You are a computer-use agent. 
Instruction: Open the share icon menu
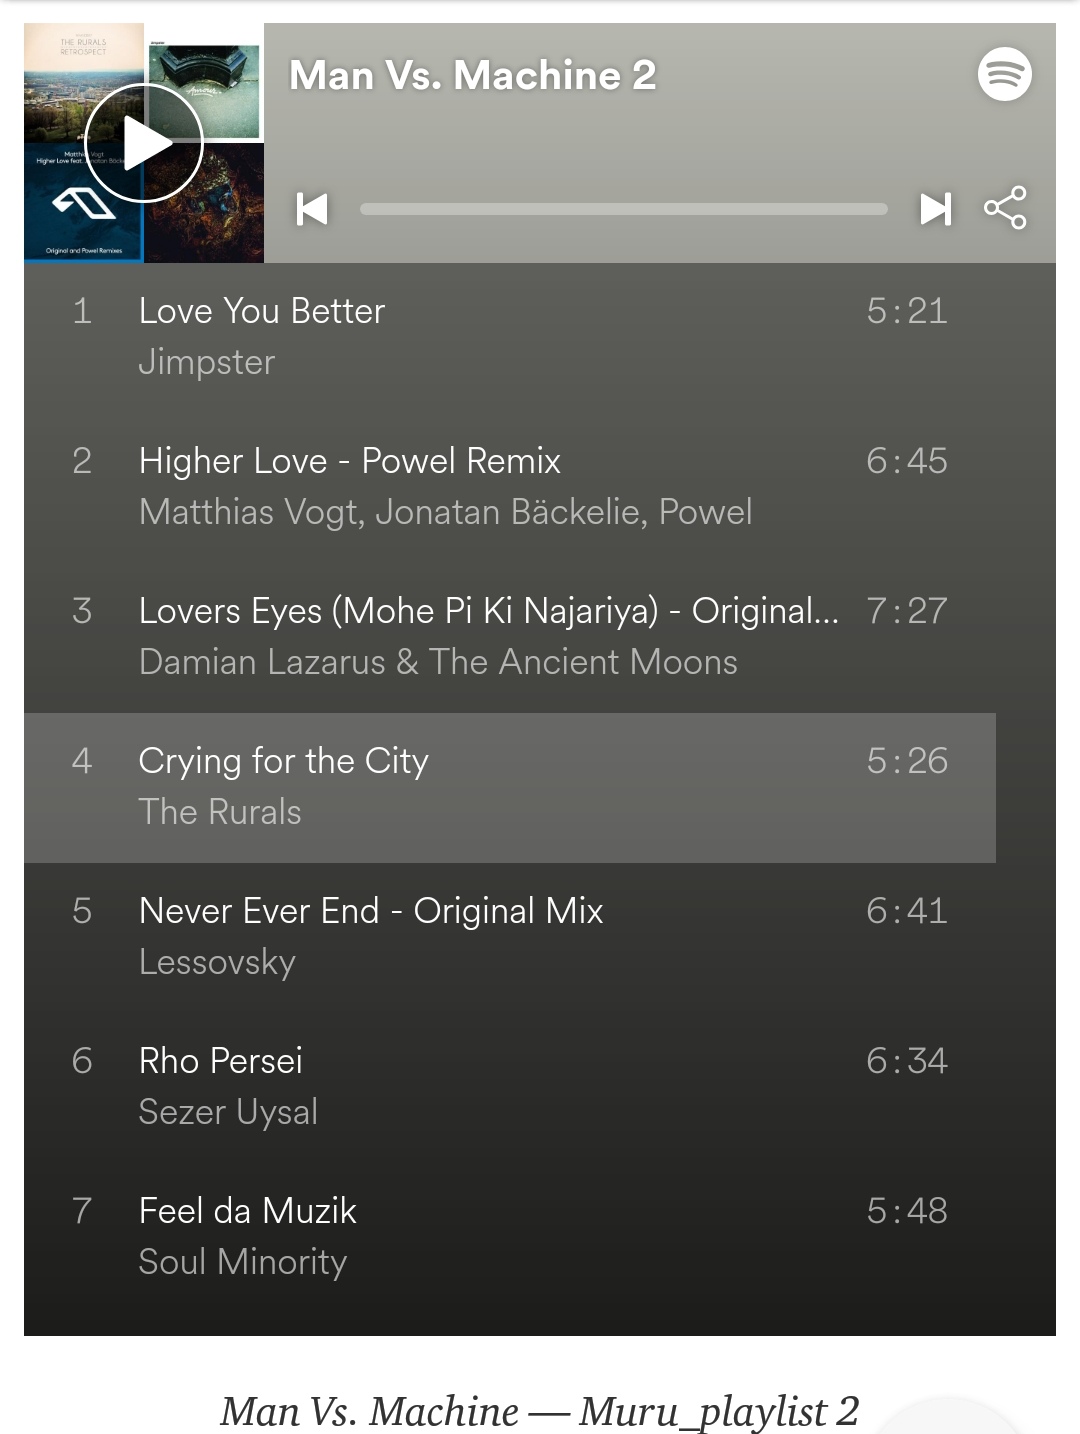(1005, 208)
